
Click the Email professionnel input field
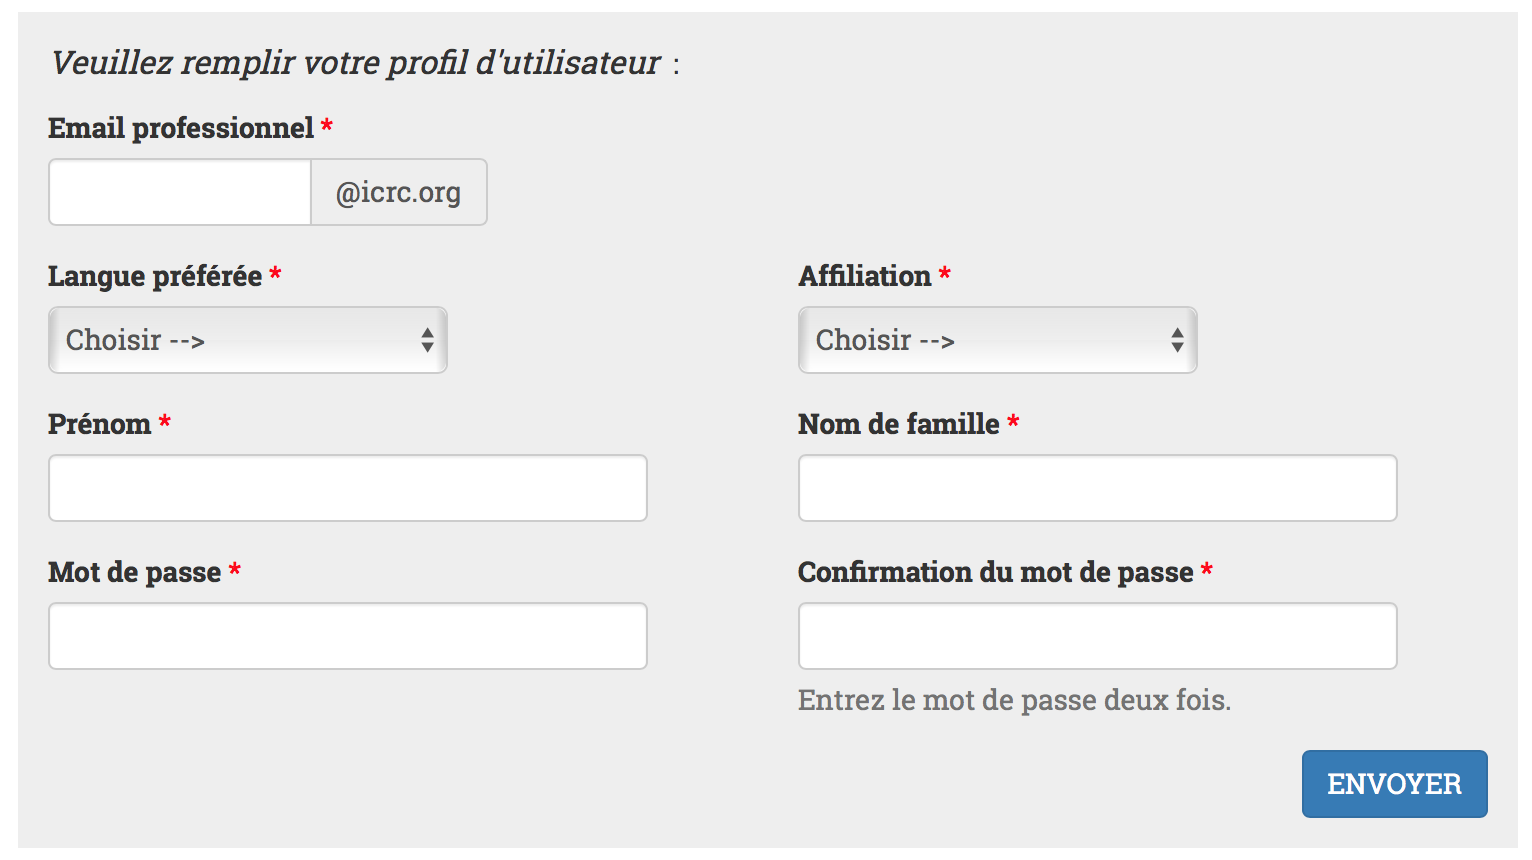[180, 192]
